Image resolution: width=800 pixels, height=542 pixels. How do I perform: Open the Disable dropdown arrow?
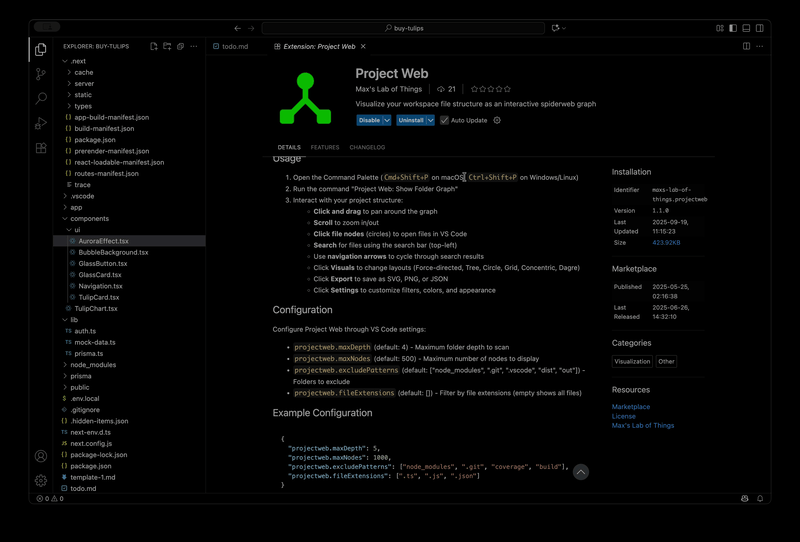tap(387, 120)
